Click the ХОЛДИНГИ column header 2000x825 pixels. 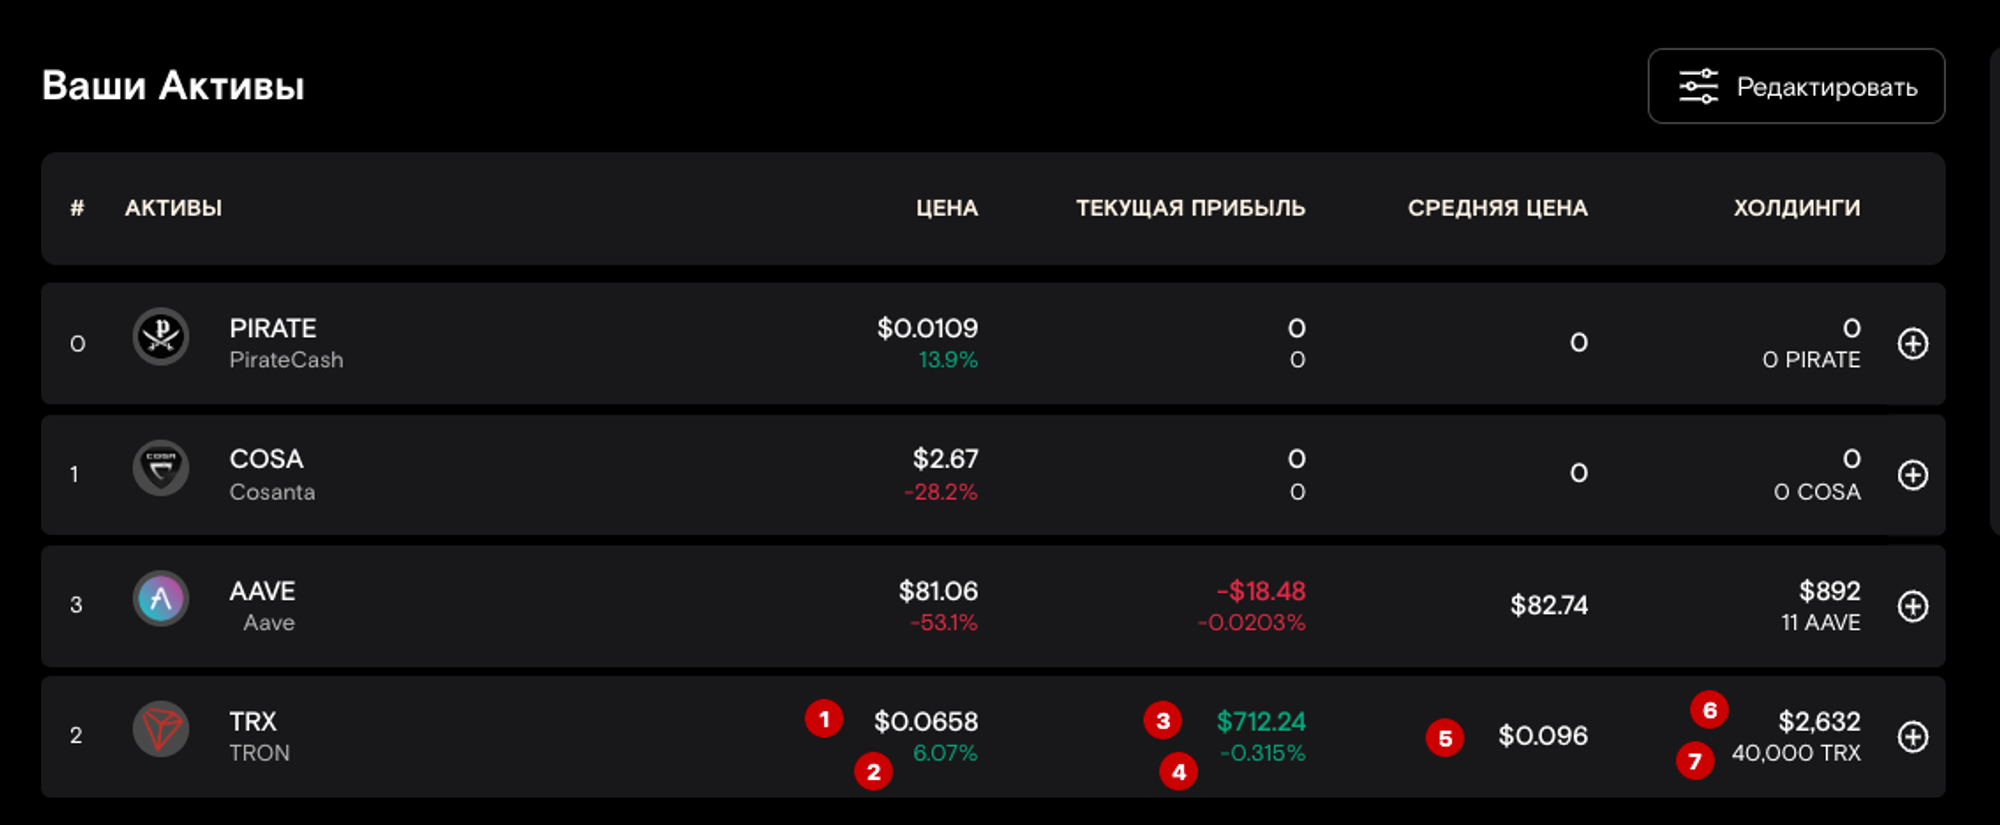click(1796, 208)
